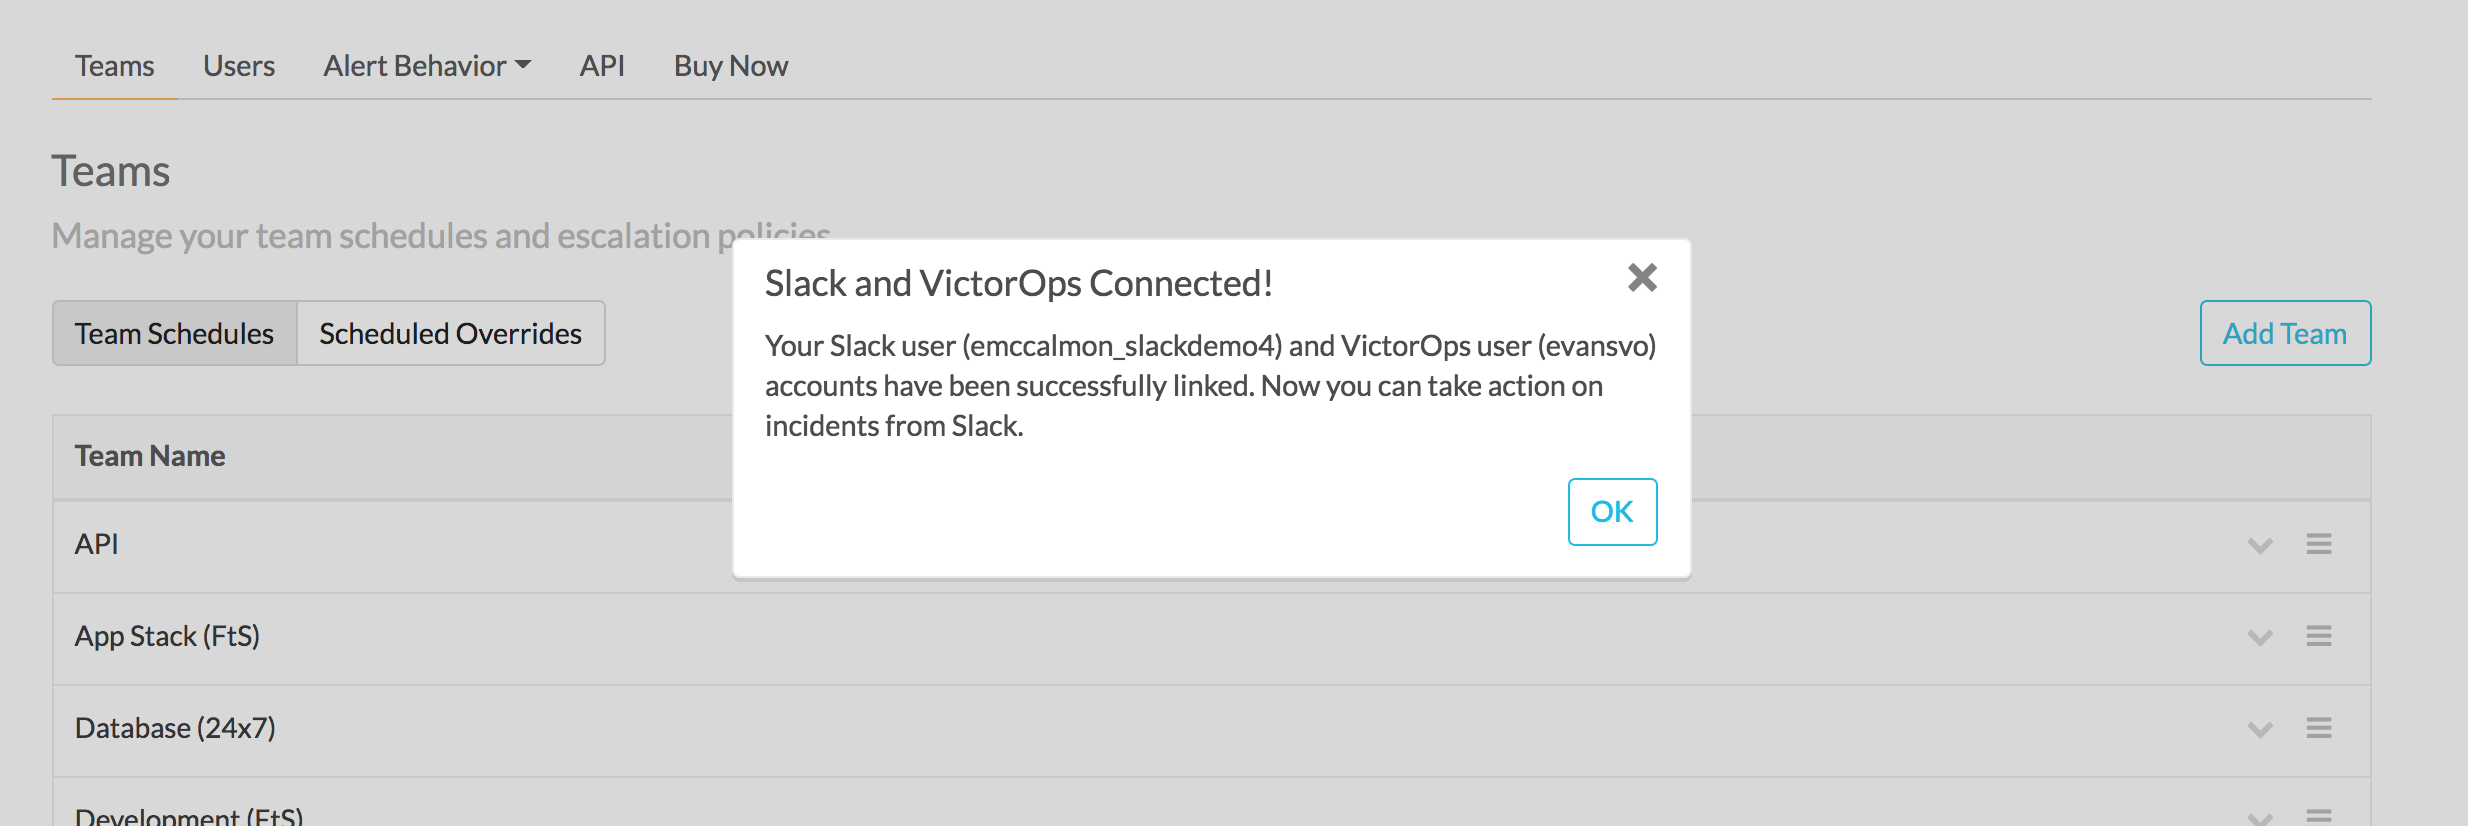The height and width of the screenshot is (826, 2468).
Task: Expand the Database (24x7) team chevron
Action: (2260, 729)
